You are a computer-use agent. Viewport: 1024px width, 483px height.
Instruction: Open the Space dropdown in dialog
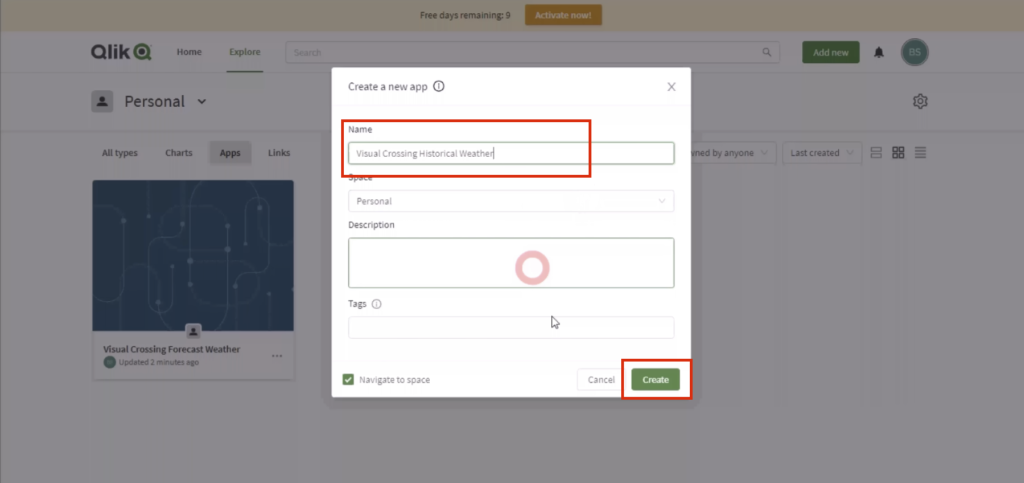coord(511,201)
